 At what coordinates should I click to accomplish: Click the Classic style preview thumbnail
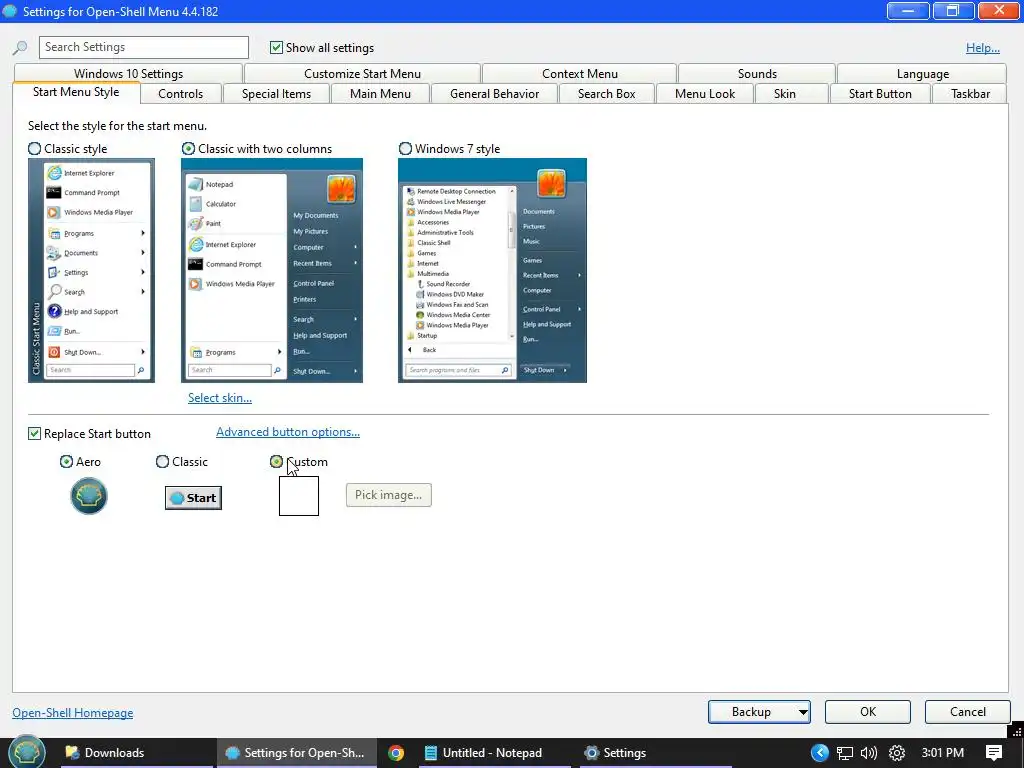click(91, 270)
